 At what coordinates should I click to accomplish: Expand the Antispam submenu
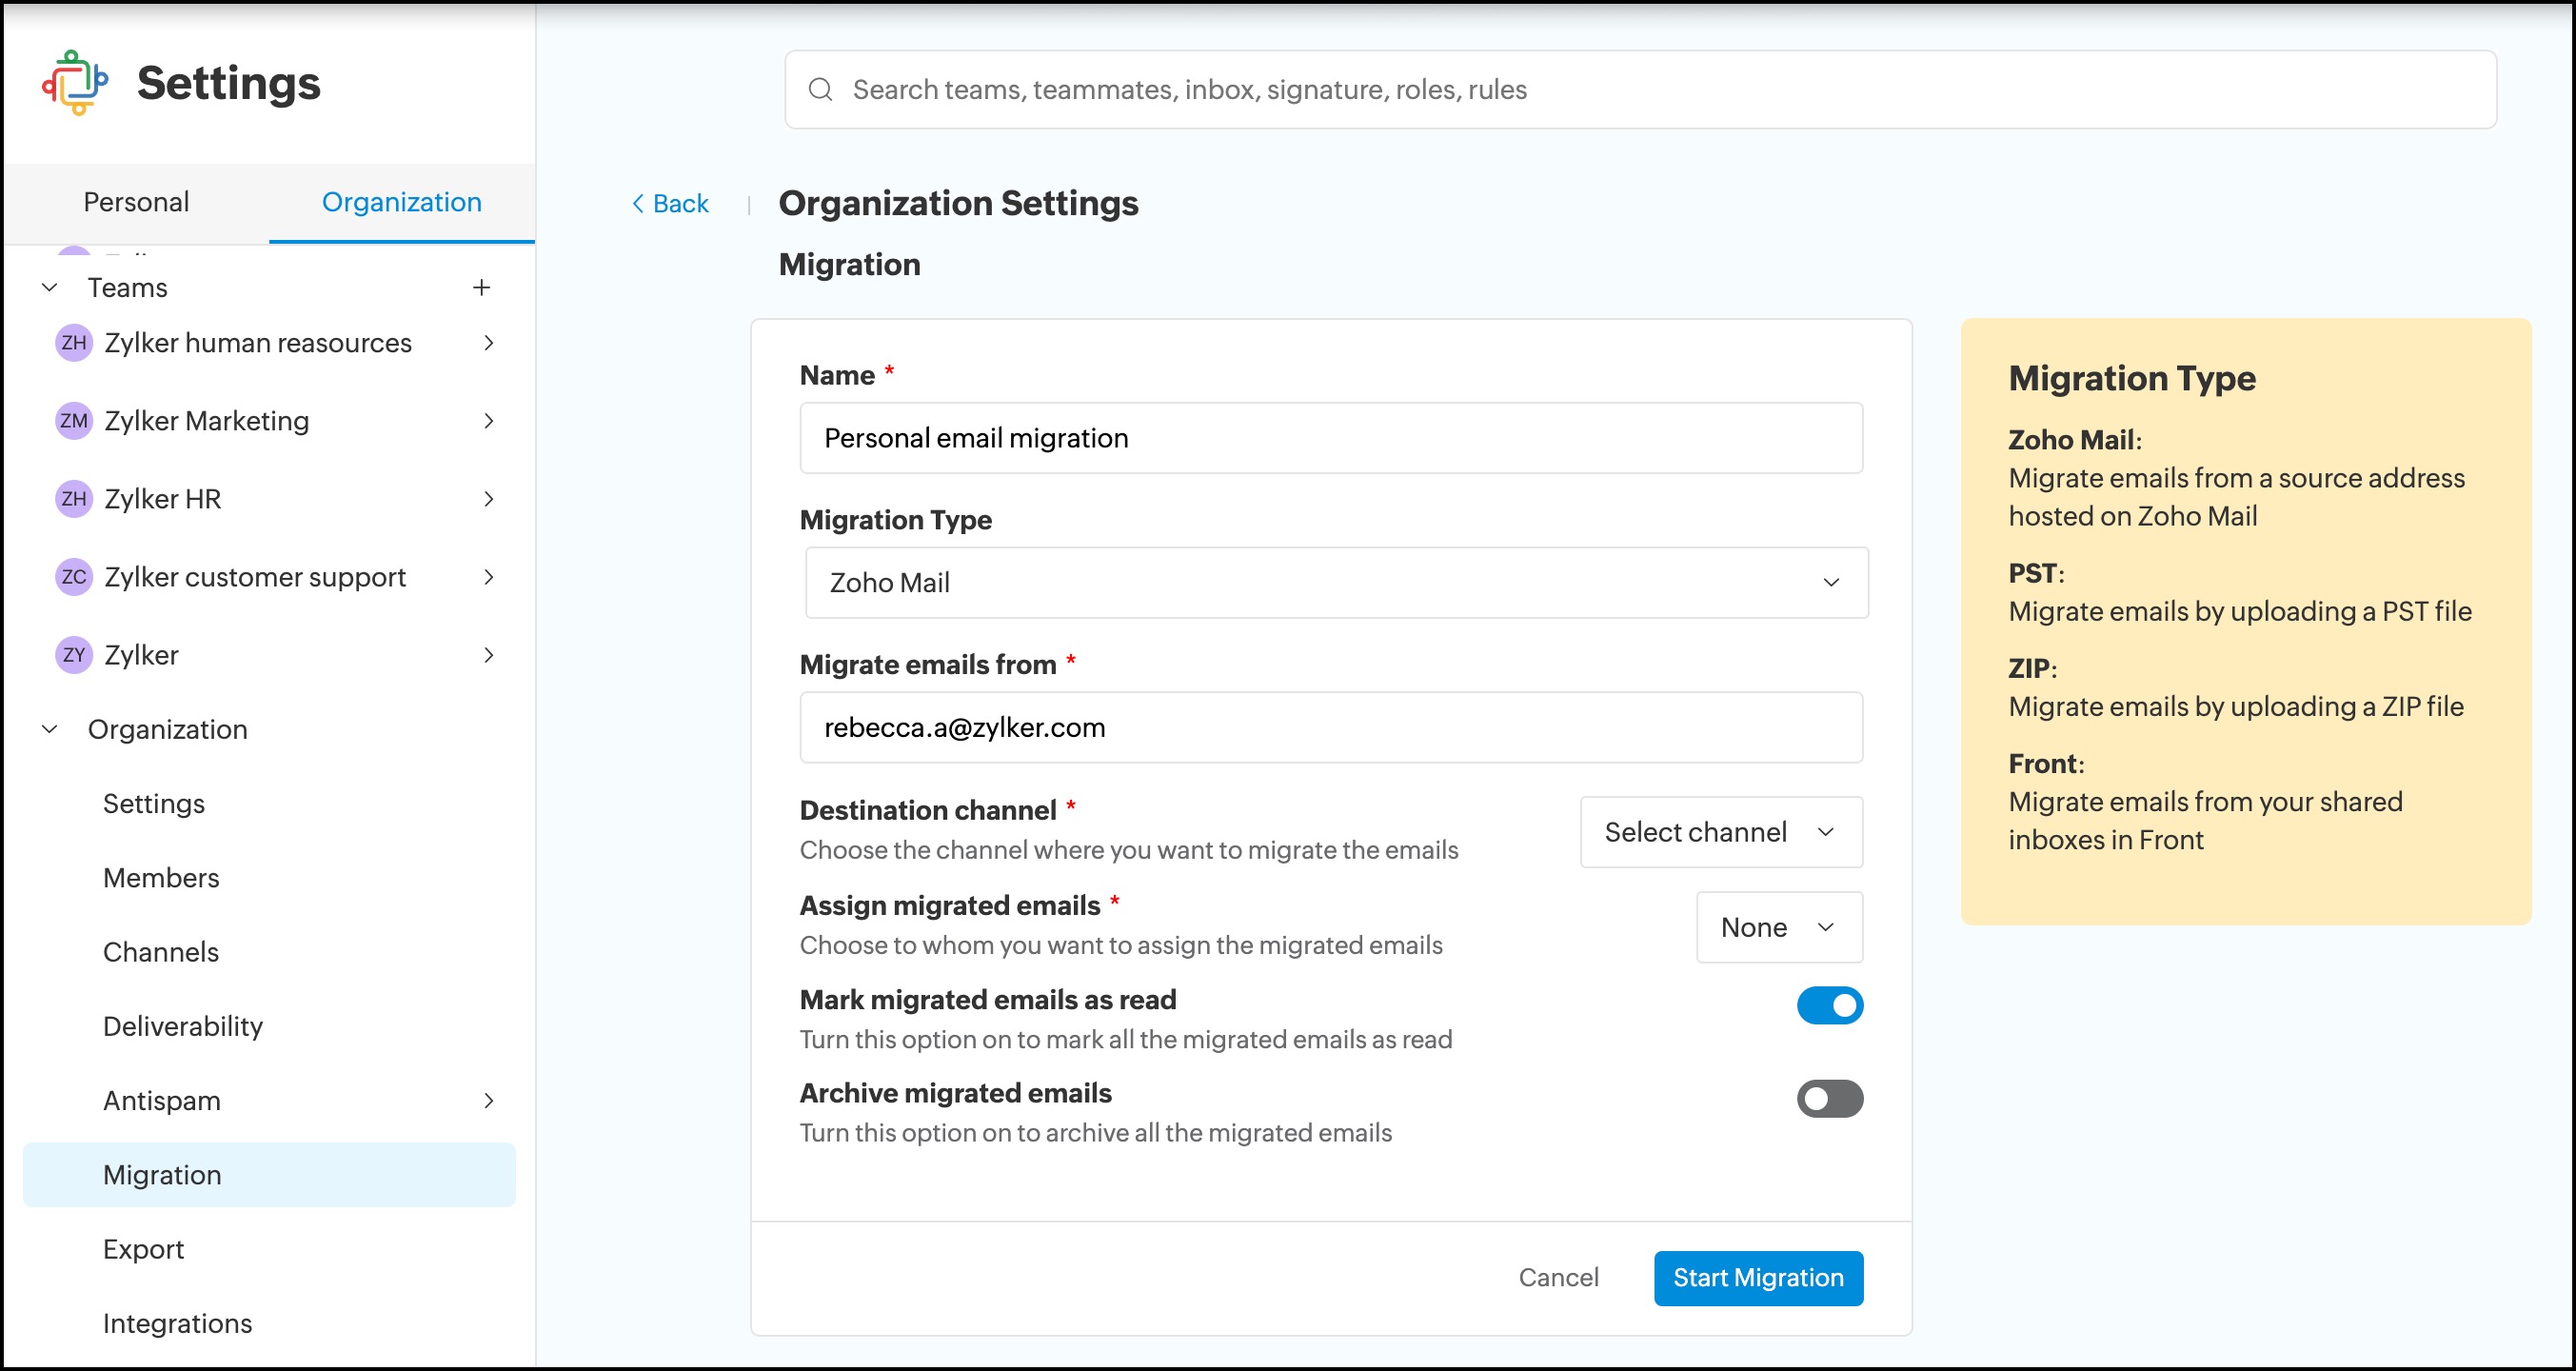click(489, 1101)
